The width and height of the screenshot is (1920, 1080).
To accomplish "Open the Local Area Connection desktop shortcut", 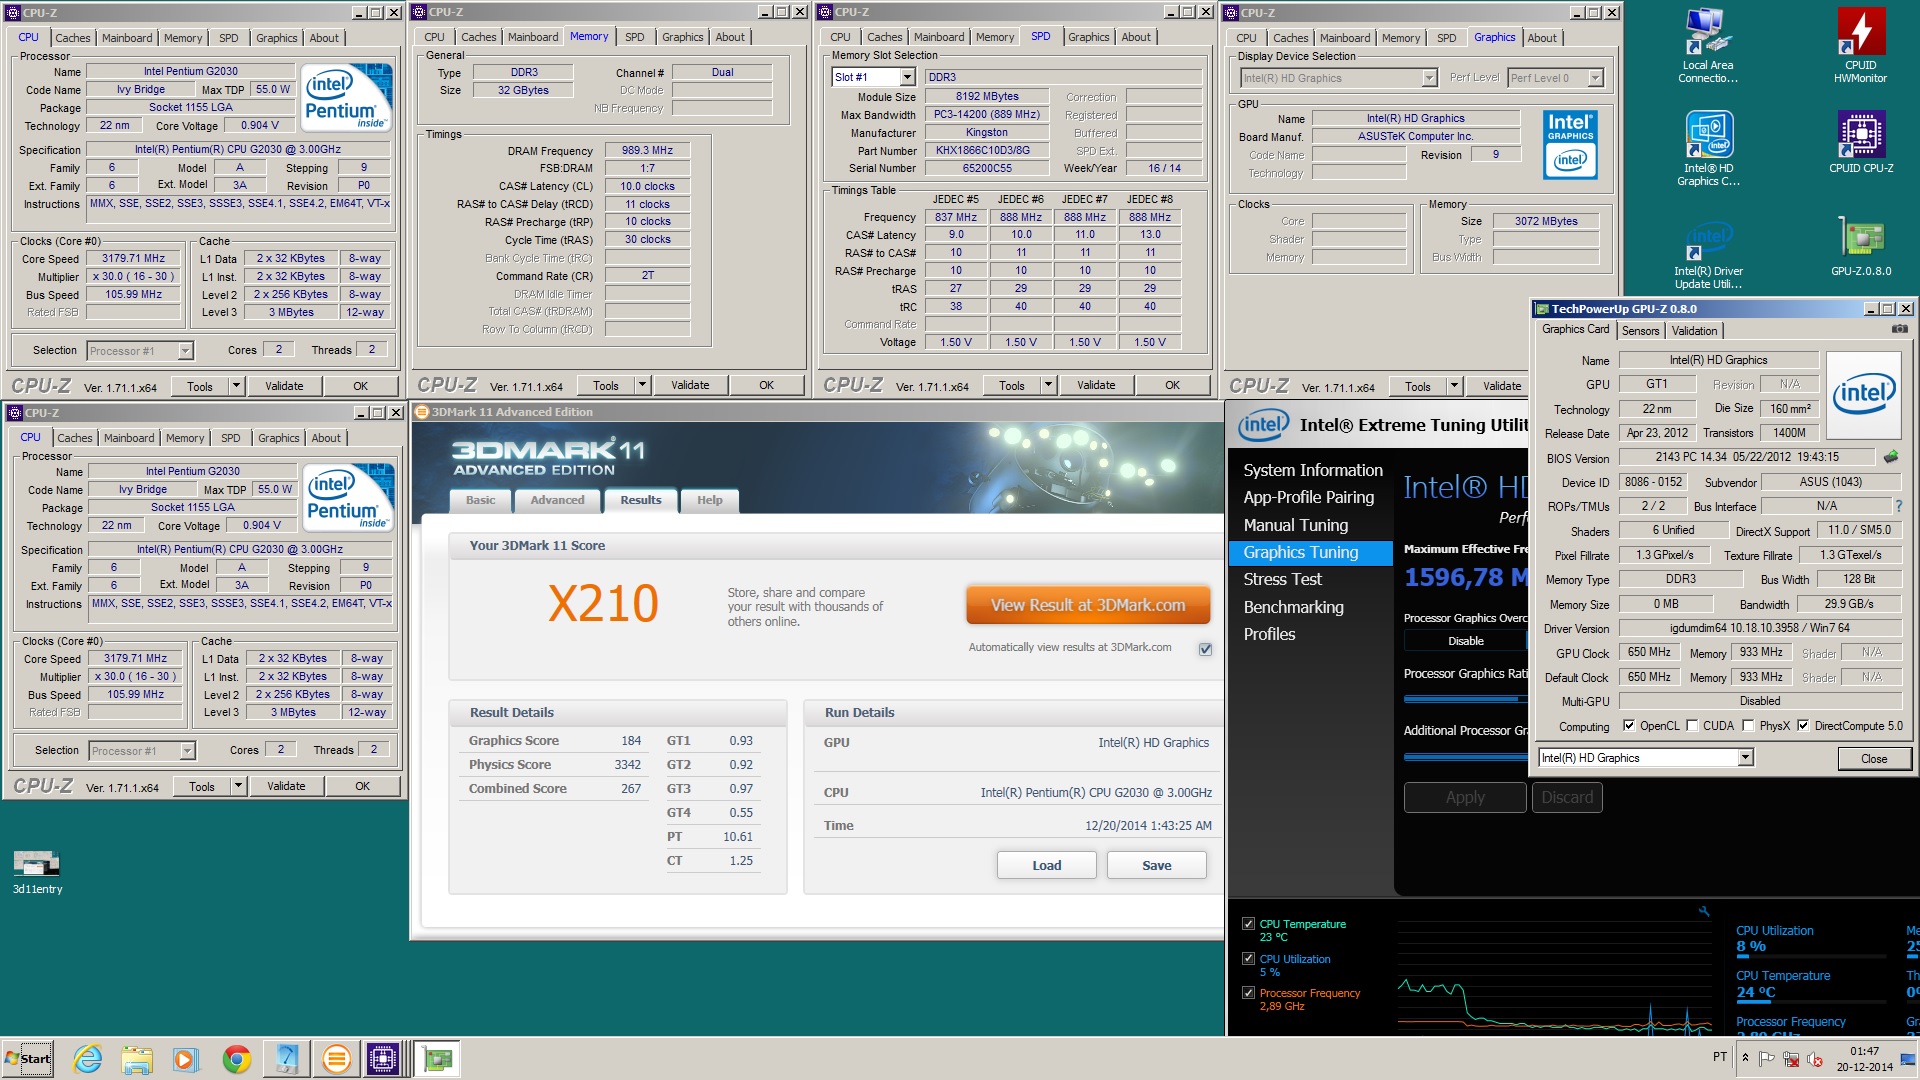I will [1708, 46].
